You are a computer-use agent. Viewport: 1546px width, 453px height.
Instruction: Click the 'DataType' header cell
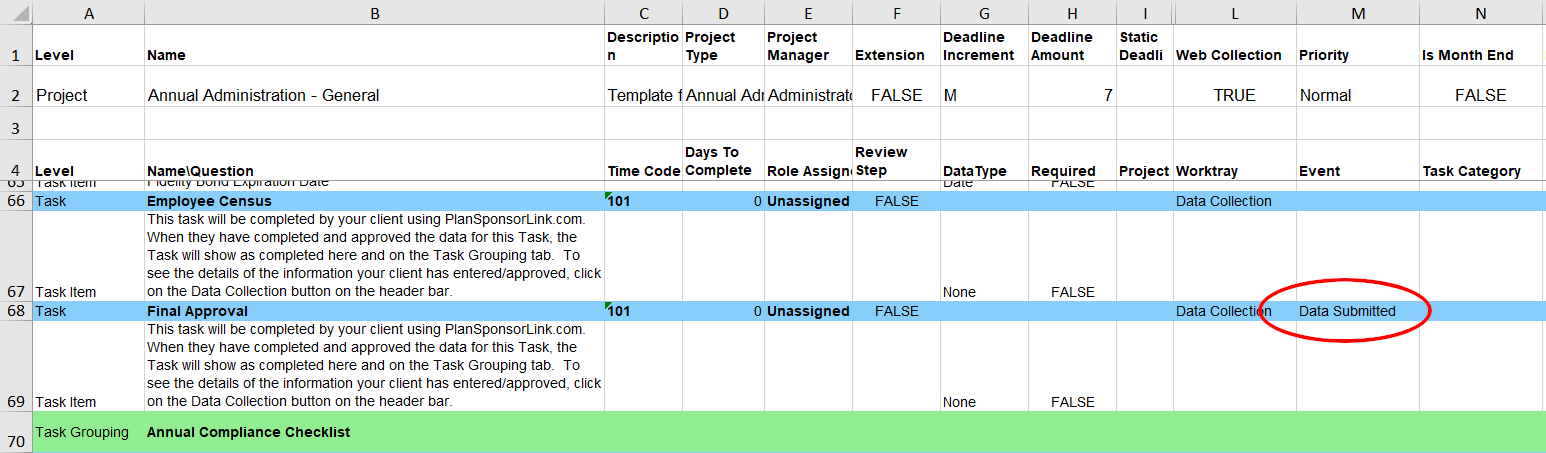click(984, 162)
